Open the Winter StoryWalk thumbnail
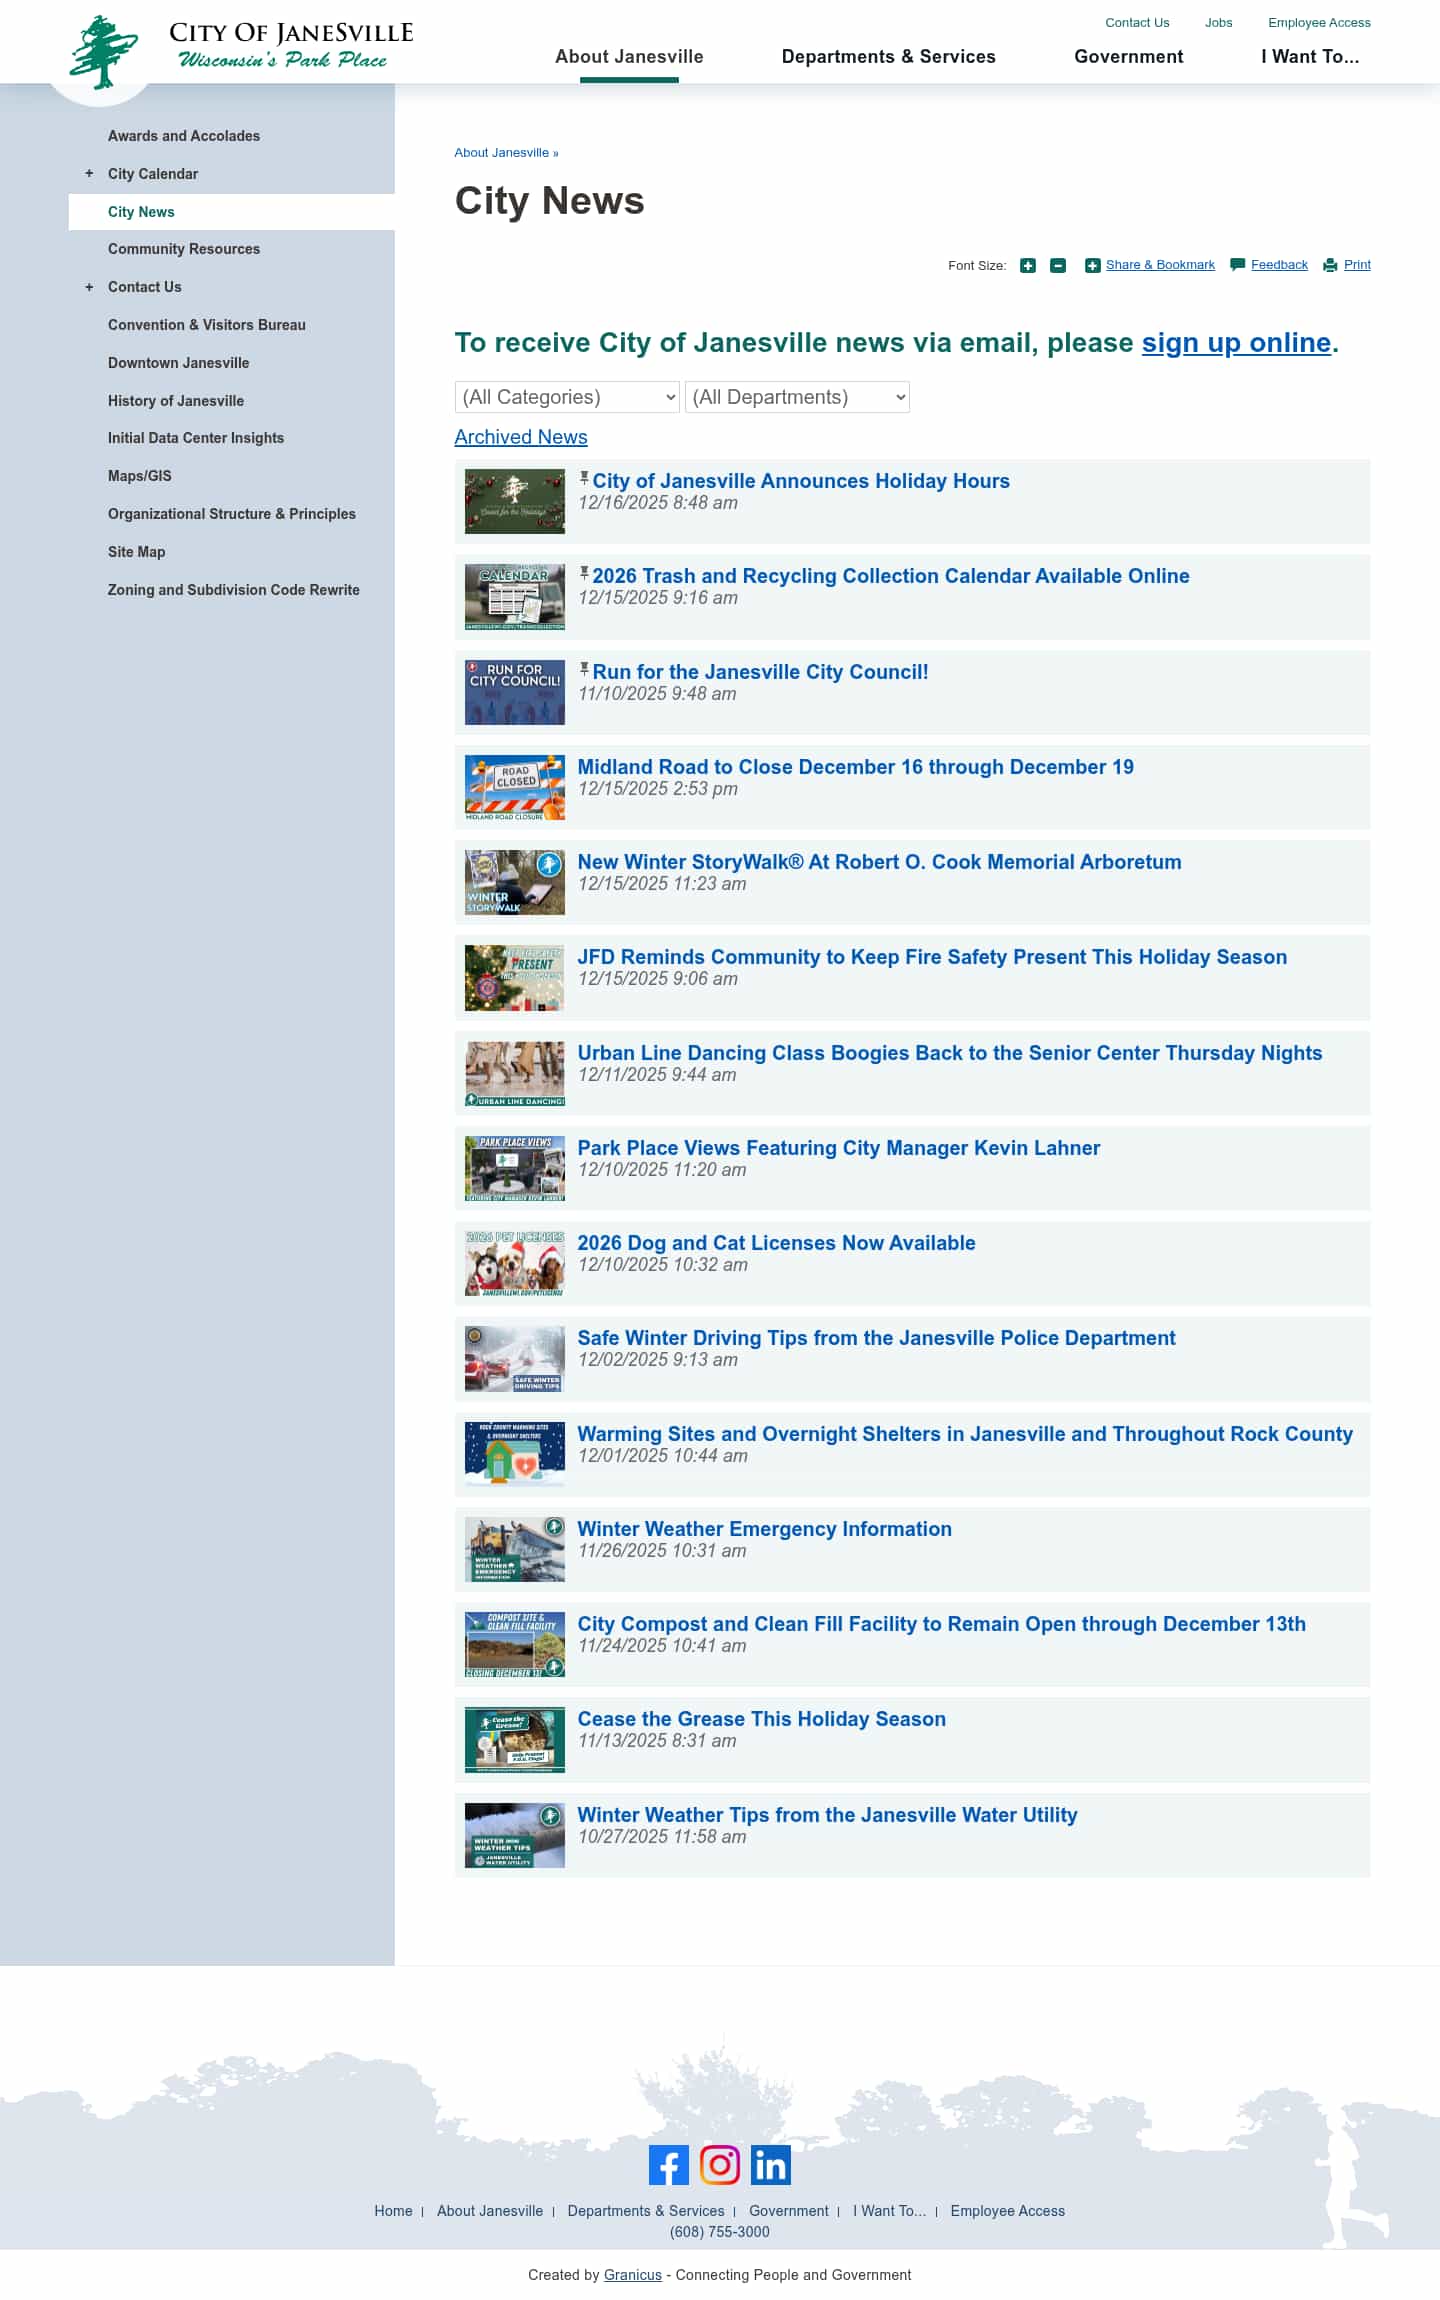The height and width of the screenshot is (2300, 1440). tap(514, 882)
